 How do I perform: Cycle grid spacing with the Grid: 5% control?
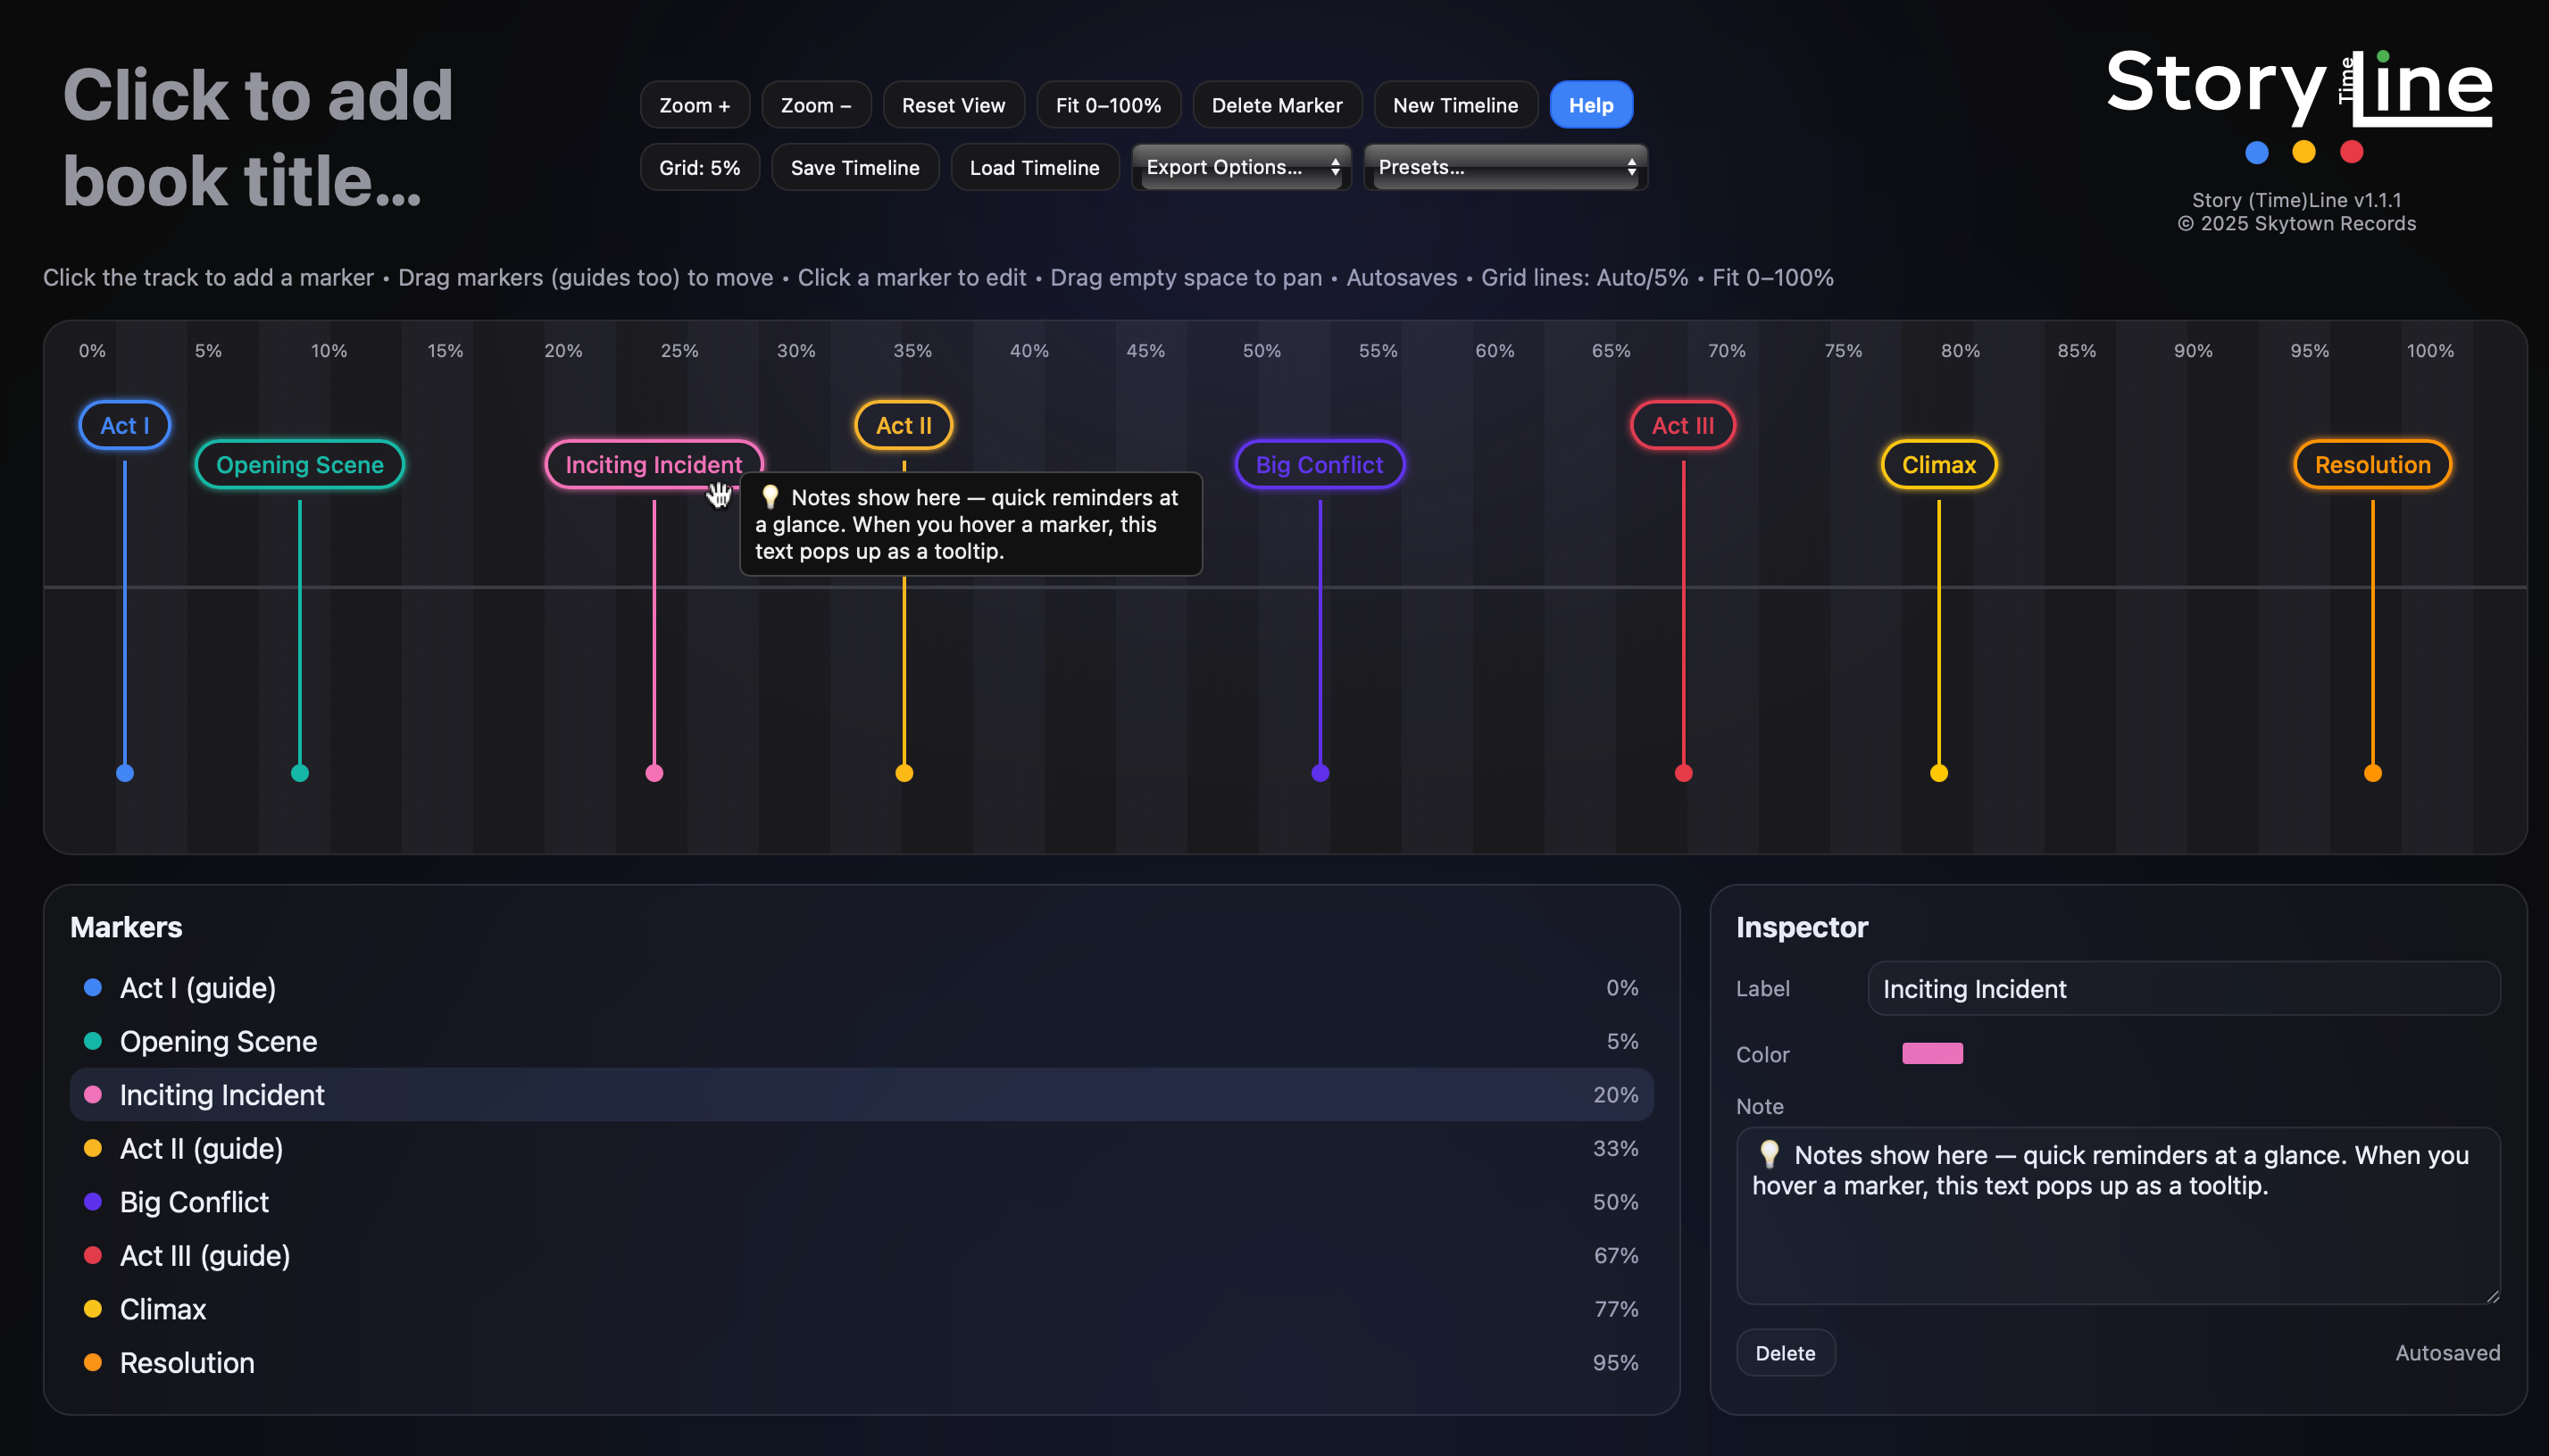pyautogui.click(x=698, y=167)
